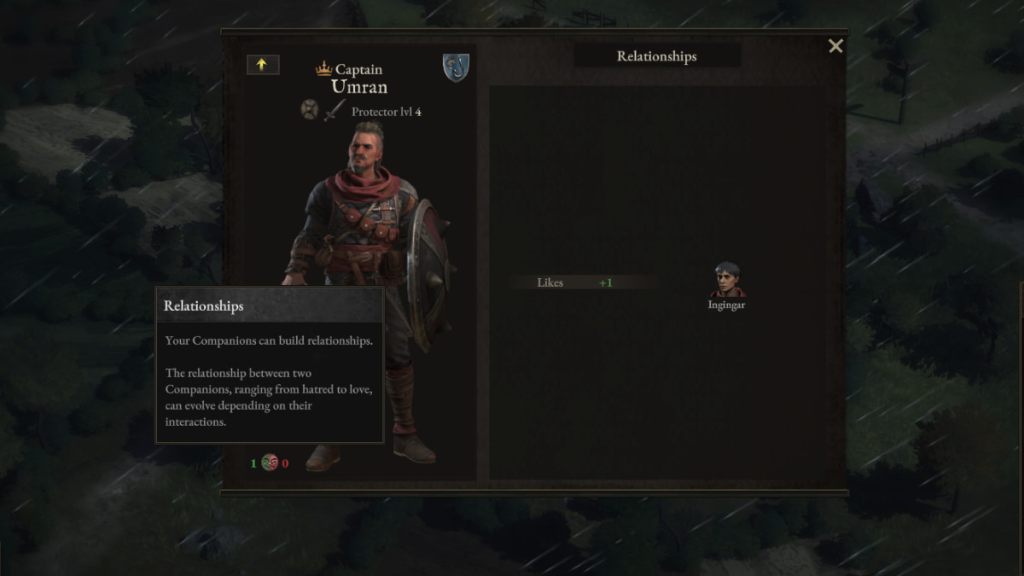Viewport: 1024px width, 576px height.
Task: Click the Relationships tooltip title
Action: (x=203, y=306)
